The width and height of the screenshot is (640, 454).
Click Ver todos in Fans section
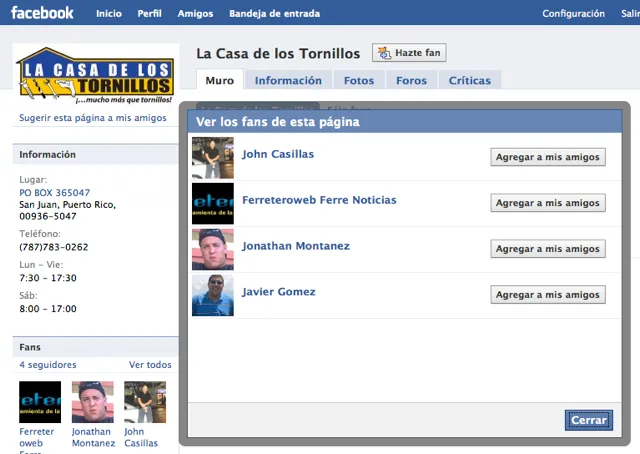pyautogui.click(x=150, y=365)
